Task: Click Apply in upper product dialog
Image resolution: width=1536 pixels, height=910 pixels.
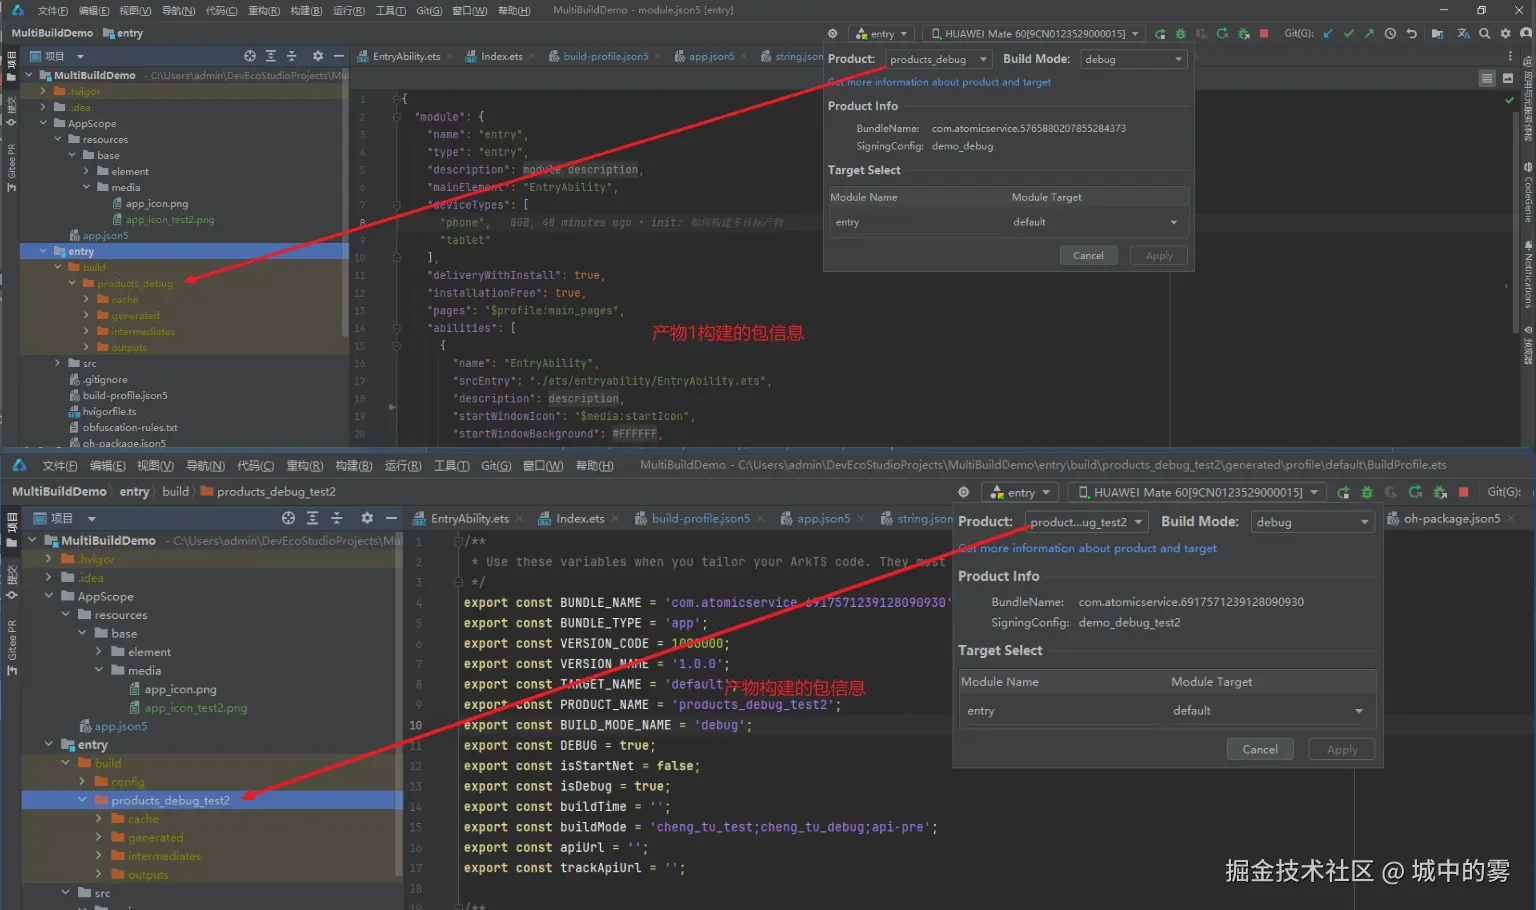Action: click(1159, 255)
